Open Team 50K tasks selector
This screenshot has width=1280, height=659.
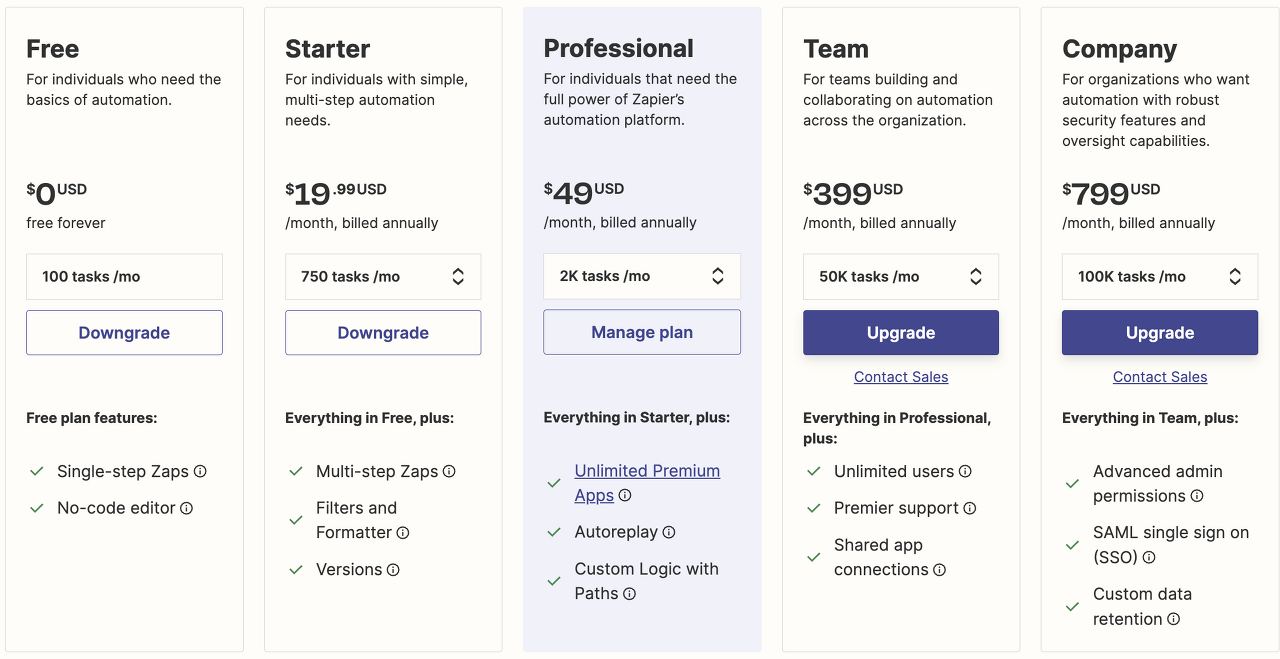tap(901, 277)
